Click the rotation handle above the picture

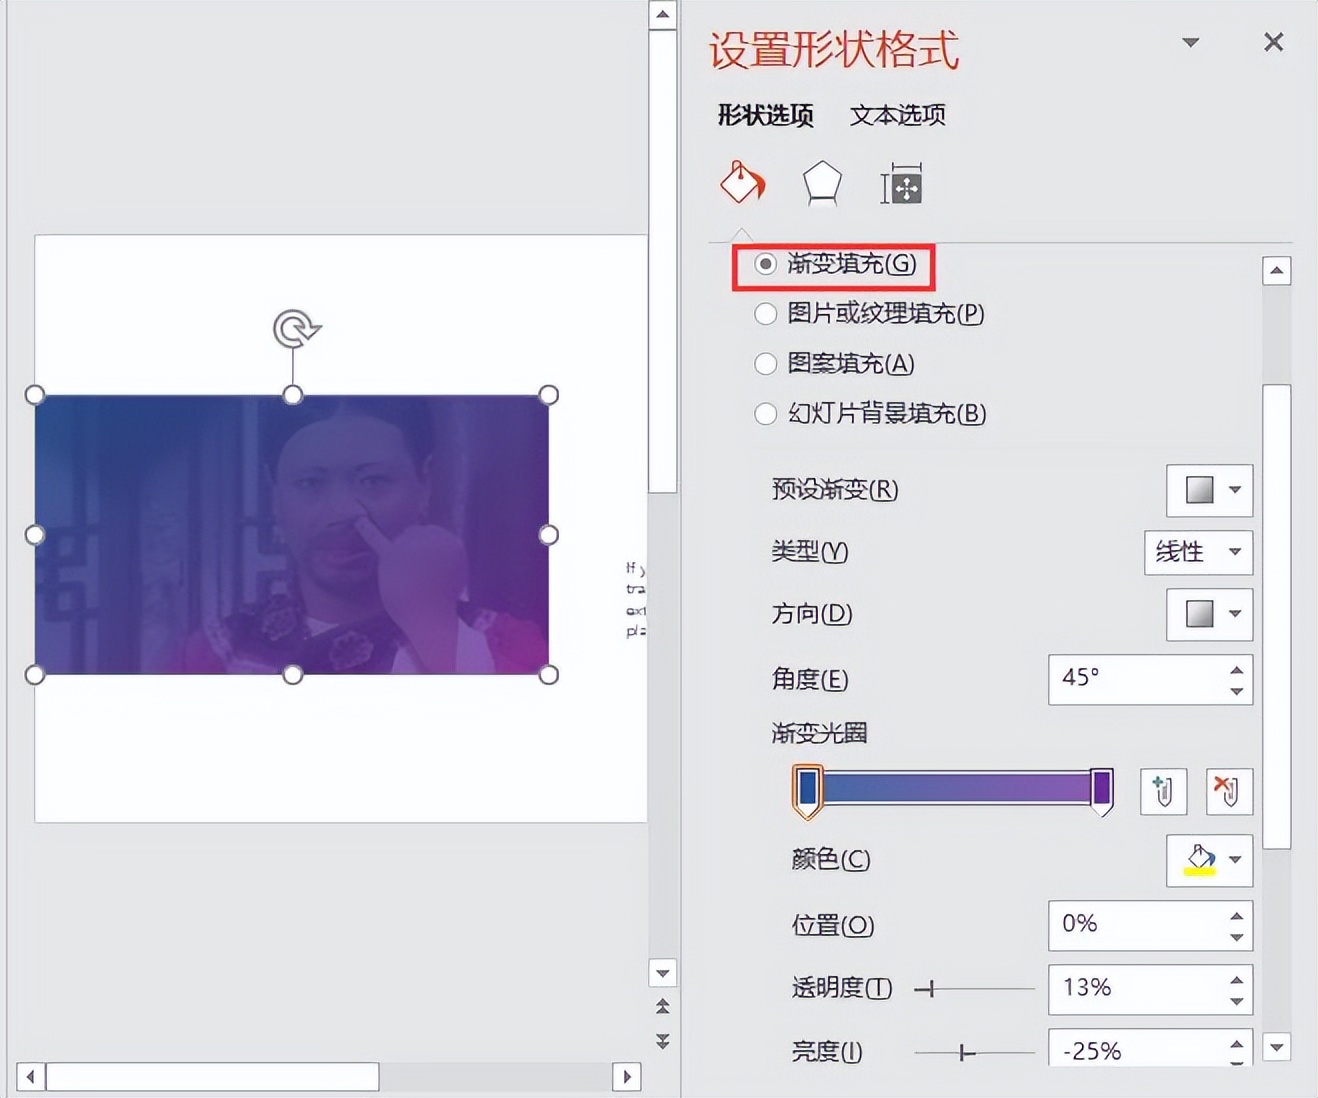pyautogui.click(x=295, y=329)
